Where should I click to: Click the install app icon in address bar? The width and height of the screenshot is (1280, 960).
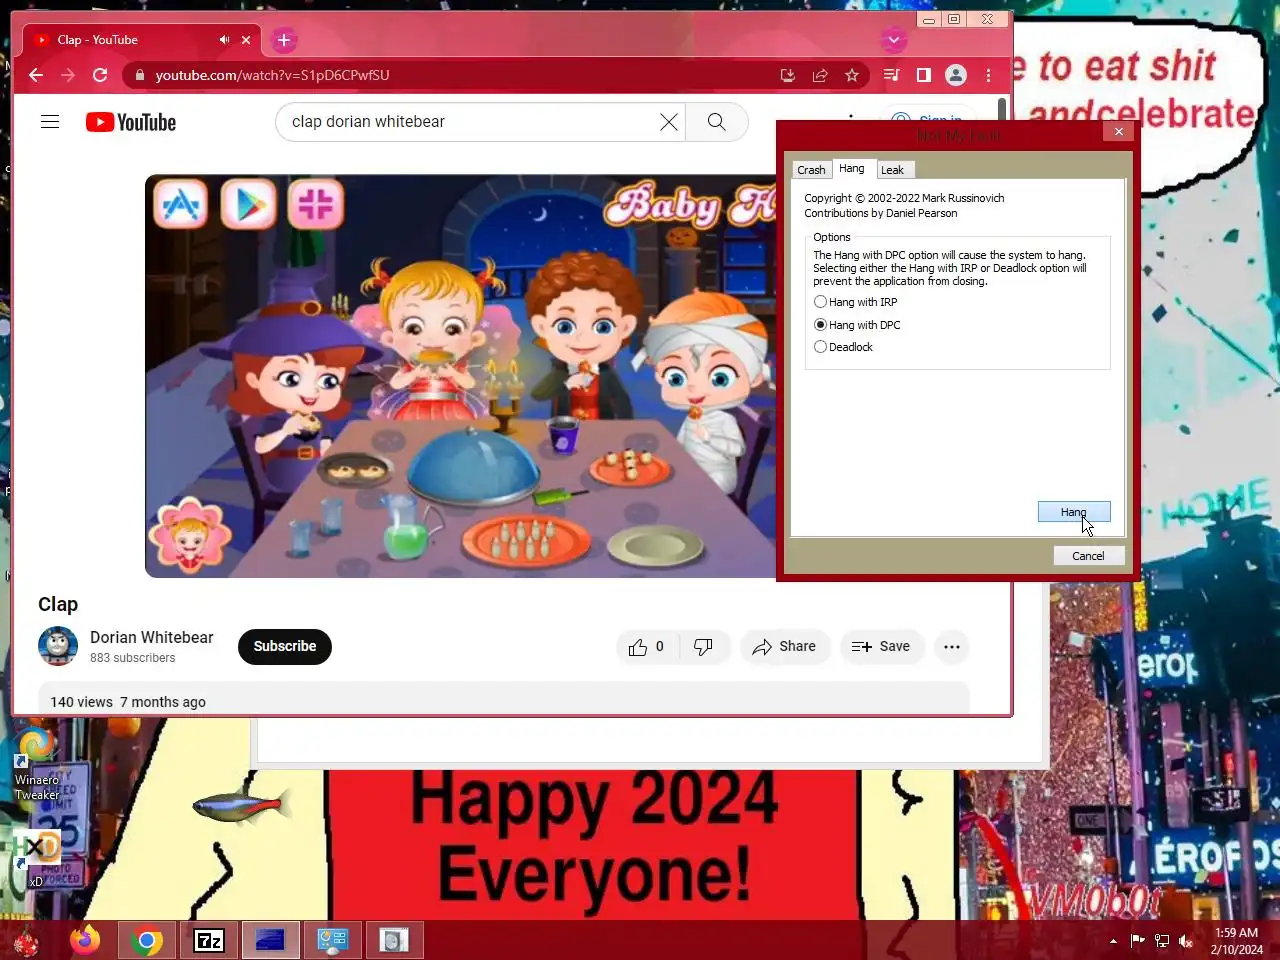coord(788,75)
